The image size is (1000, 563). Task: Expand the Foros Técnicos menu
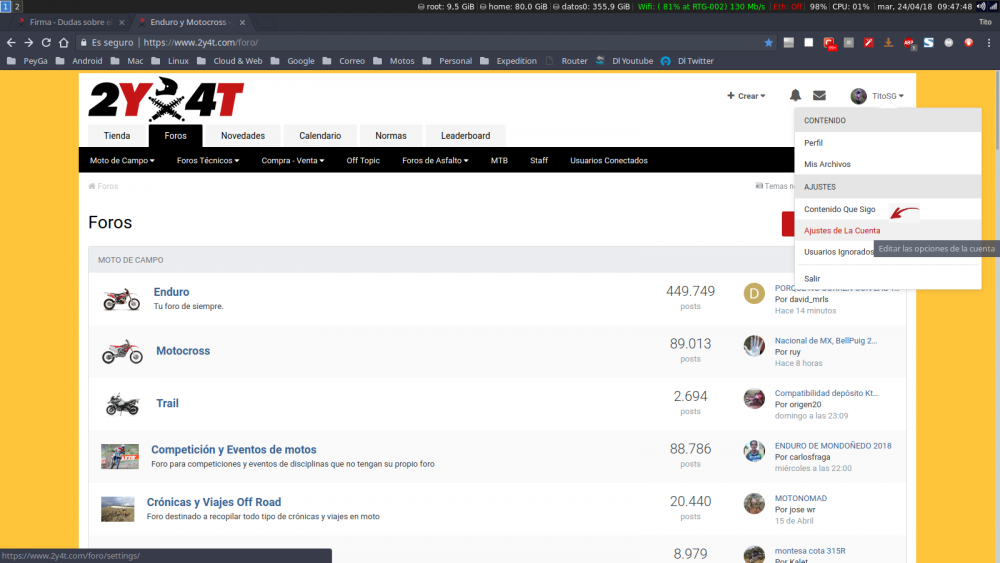tap(208, 161)
